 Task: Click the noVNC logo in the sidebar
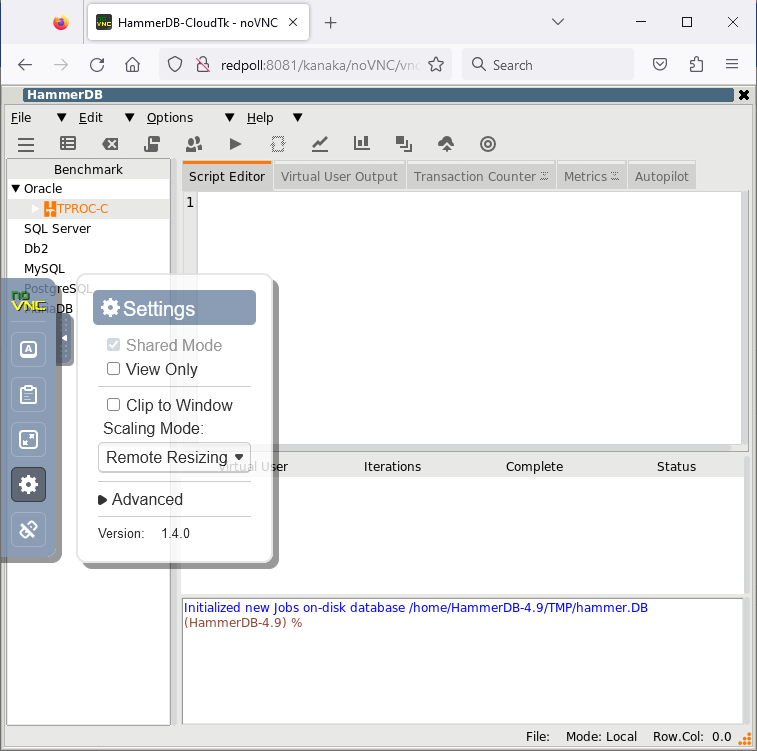click(x=28, y=301)
